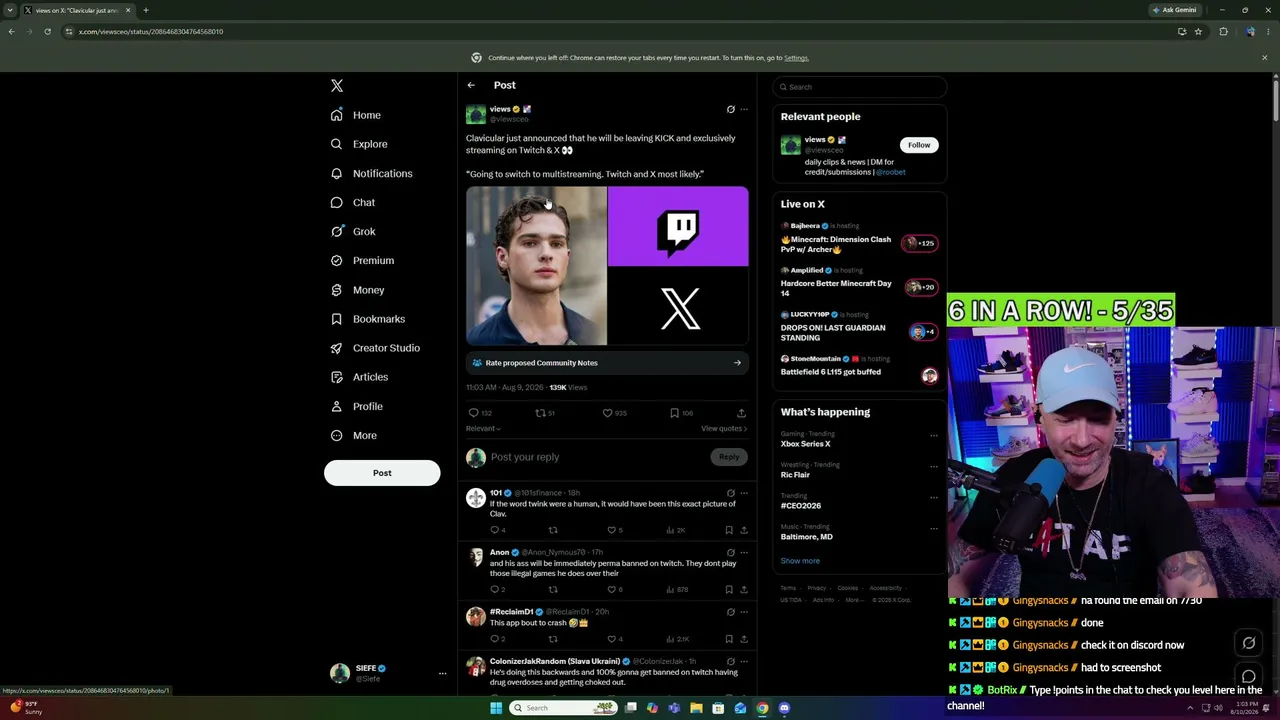
Task: Click the X logo in the sidebar
Action: pos(337,86)
